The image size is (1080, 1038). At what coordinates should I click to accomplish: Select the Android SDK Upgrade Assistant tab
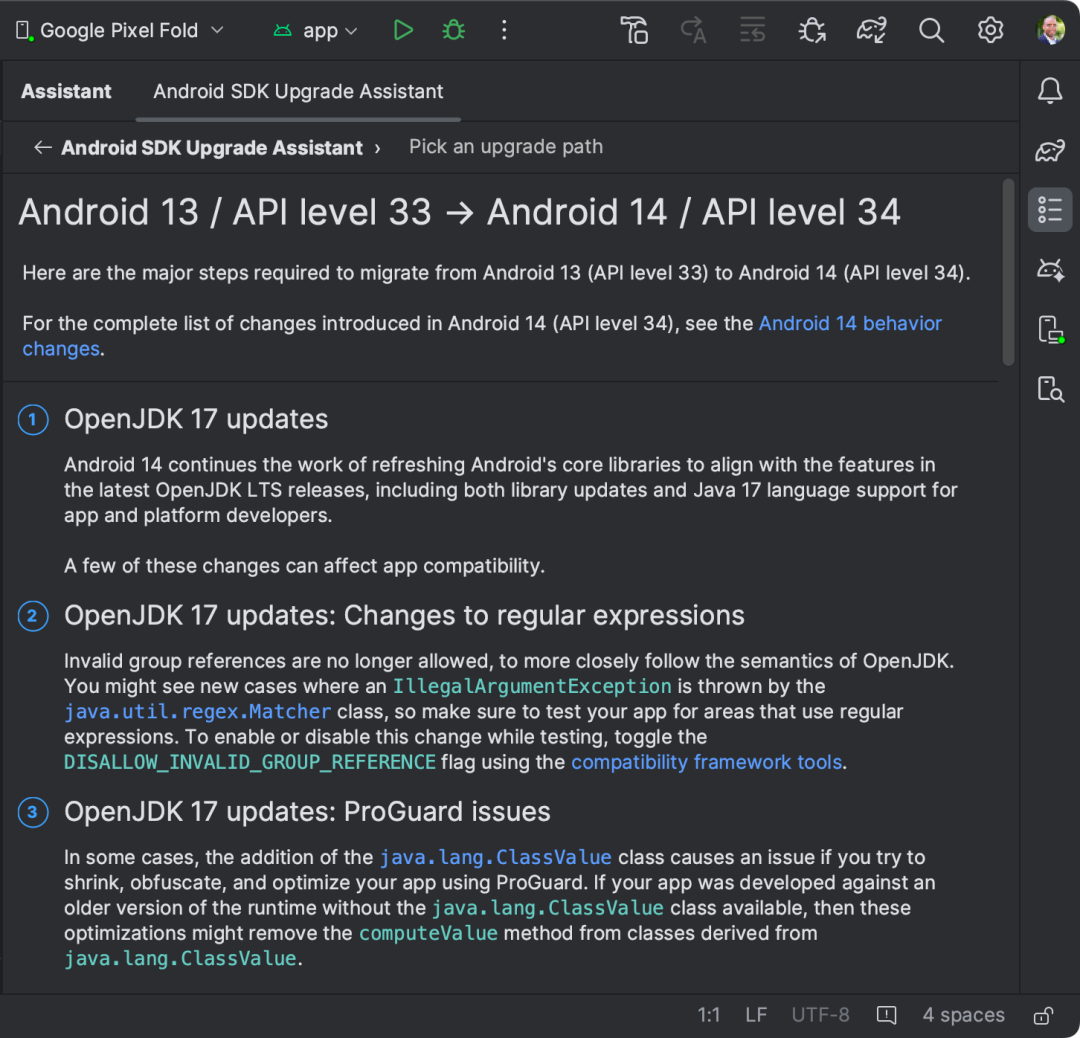[x=298, y=92]
